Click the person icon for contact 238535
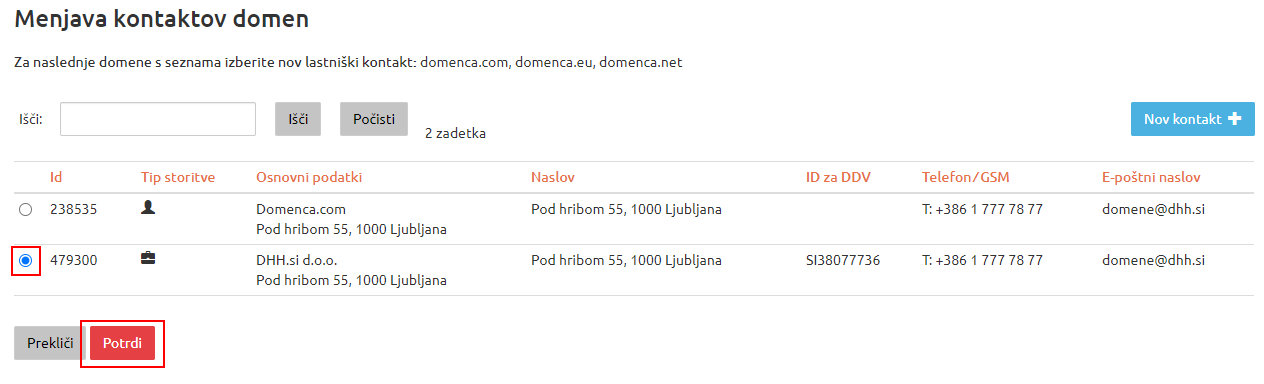This screenshot has height=384, width=1264. tap(148, 208)
